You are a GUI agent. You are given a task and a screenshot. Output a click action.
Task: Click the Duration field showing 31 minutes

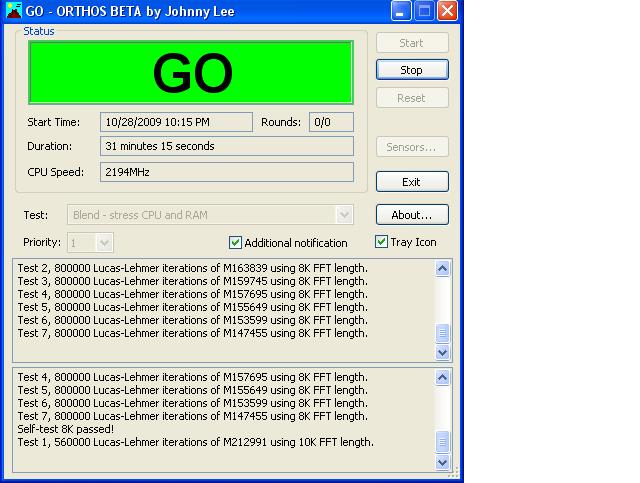[227, 146]
